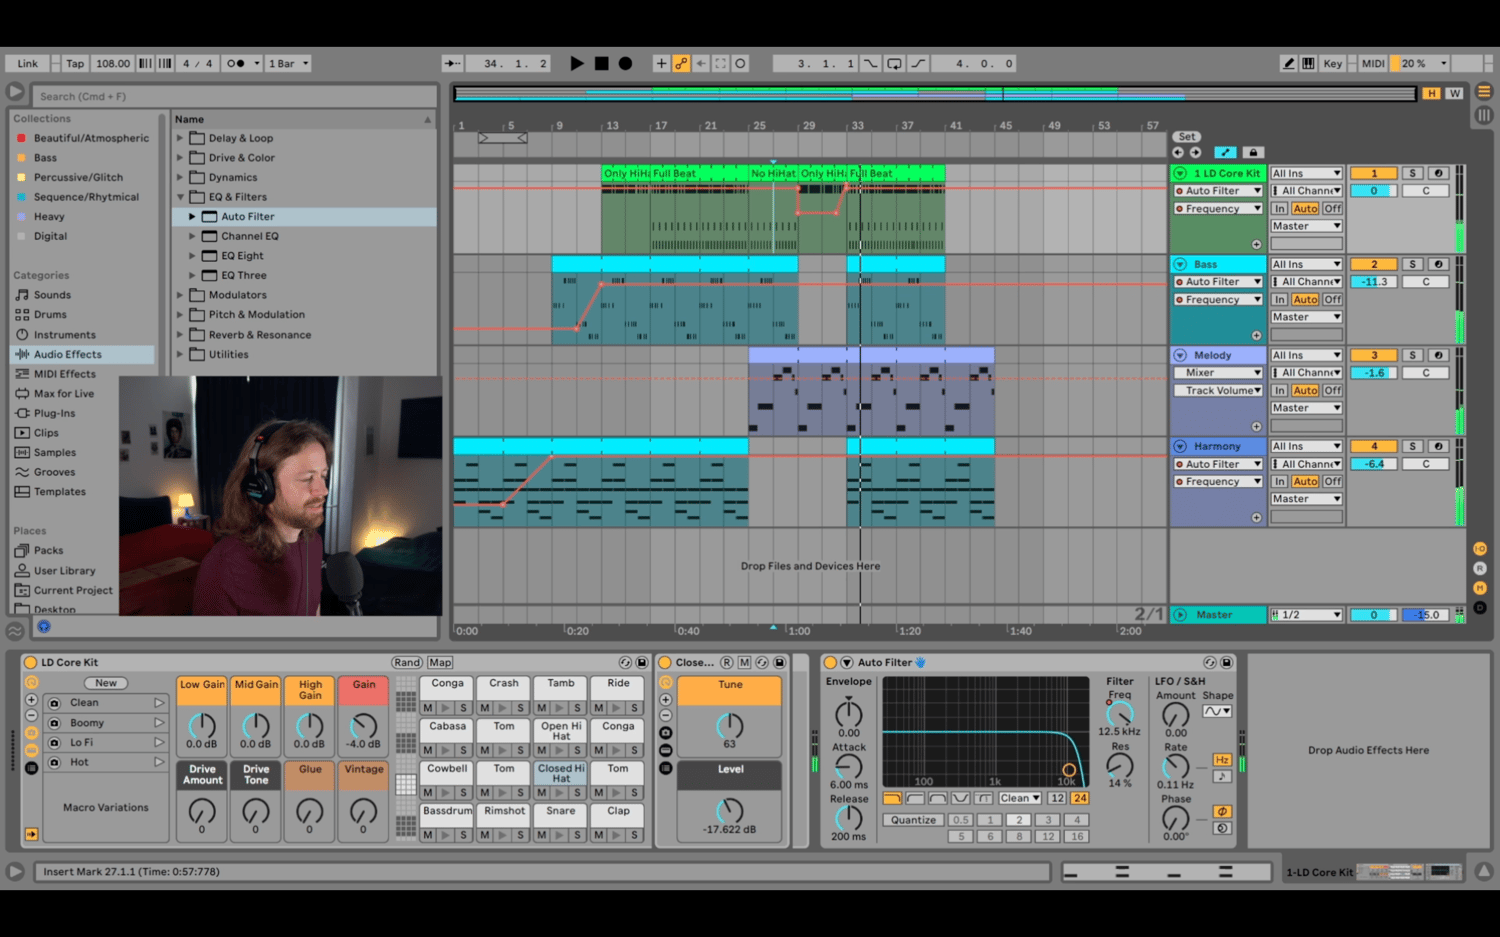Click the Stop transport button
The image size is (1500, 937).
[601, 63]
